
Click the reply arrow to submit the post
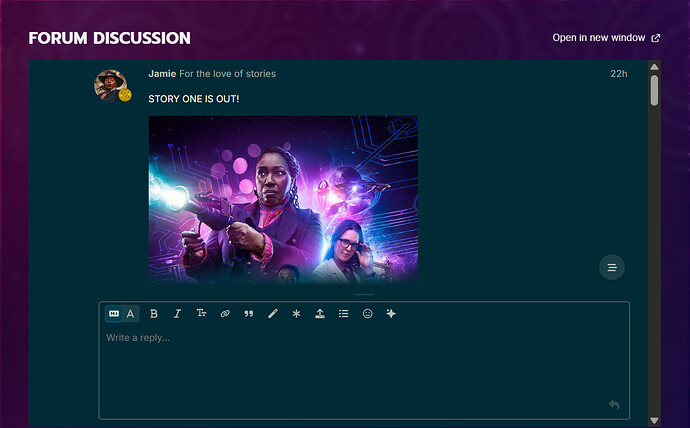(614, 404)
